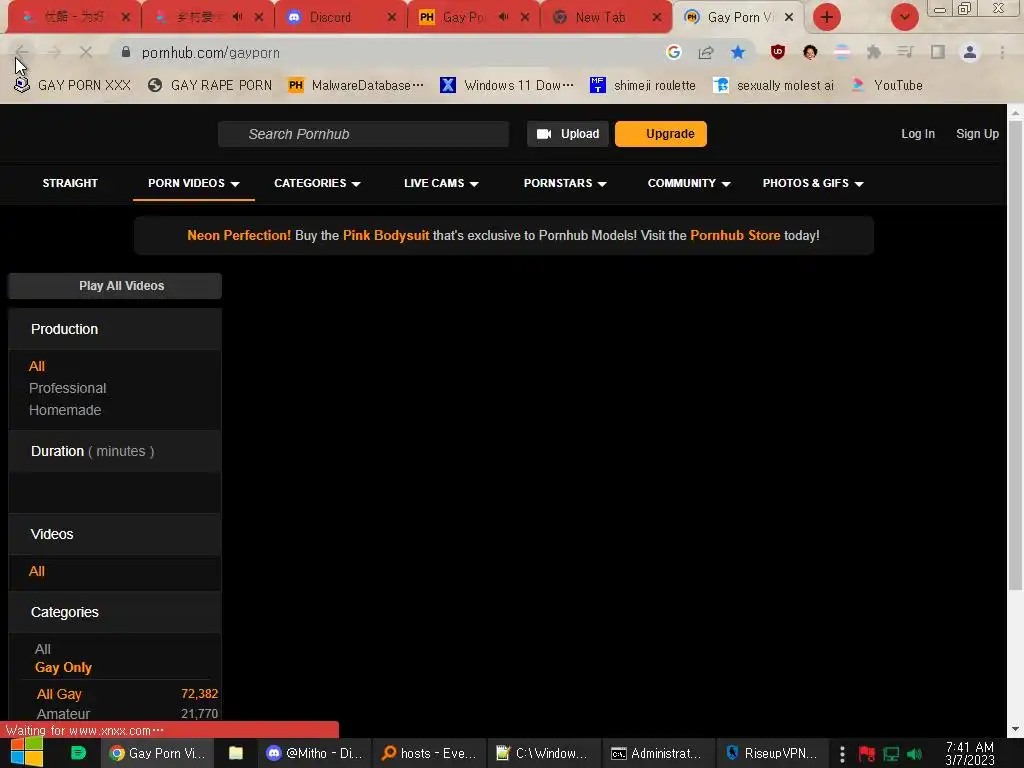Screen dimensions: 1024x768
Task: Open the File Explorer taskbar icon
Action: click(236, 754)
